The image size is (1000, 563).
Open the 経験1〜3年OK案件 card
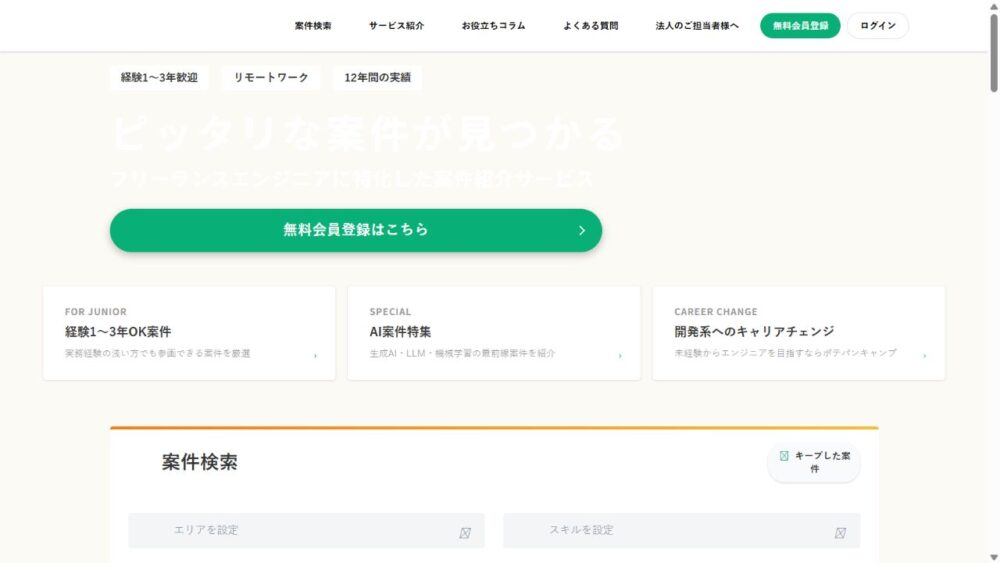(189, 333)
